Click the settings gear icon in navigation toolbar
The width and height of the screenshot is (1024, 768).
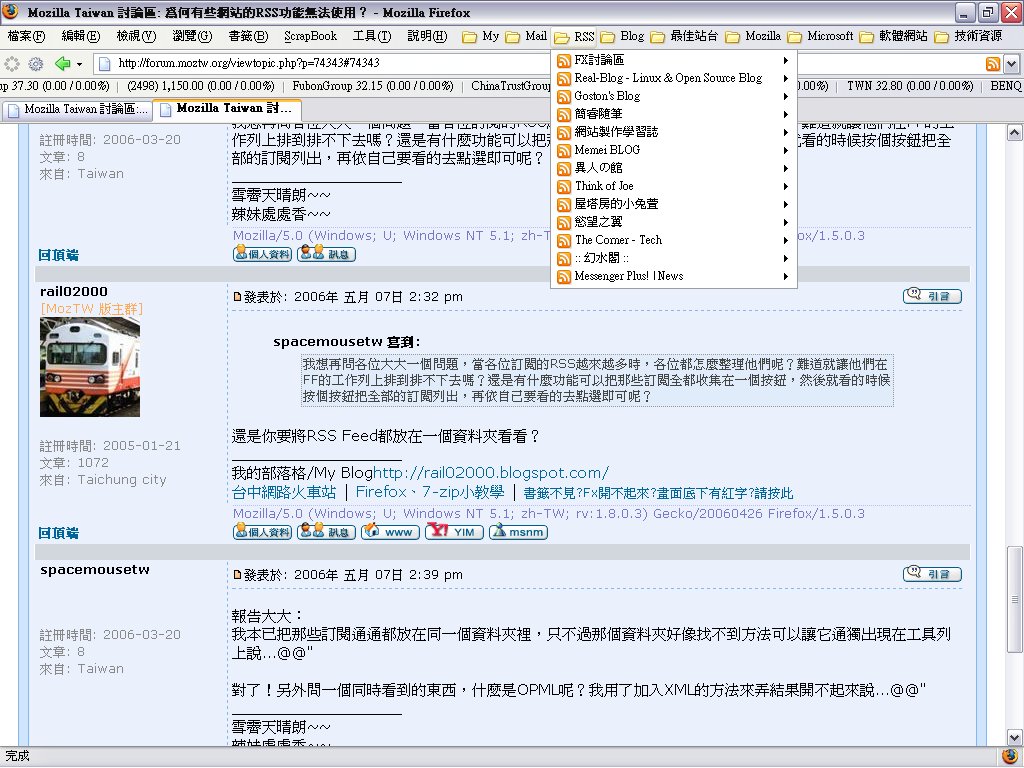[x=36, y=63]
